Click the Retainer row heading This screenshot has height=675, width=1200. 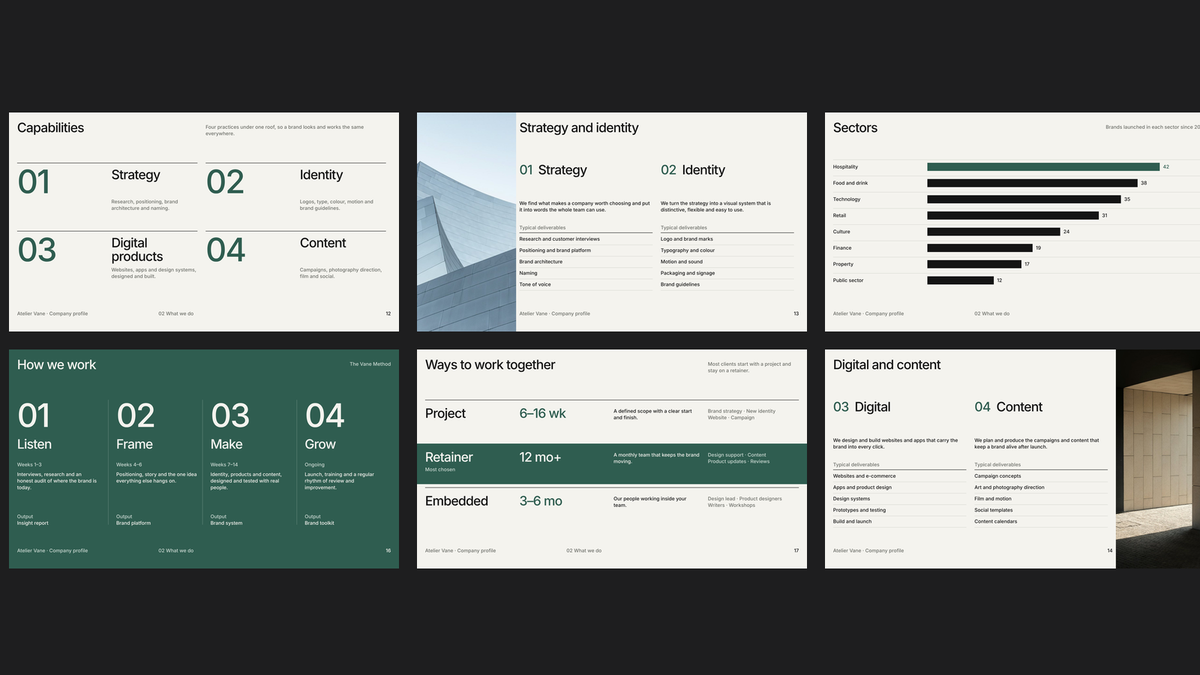(x=449, y=457)
